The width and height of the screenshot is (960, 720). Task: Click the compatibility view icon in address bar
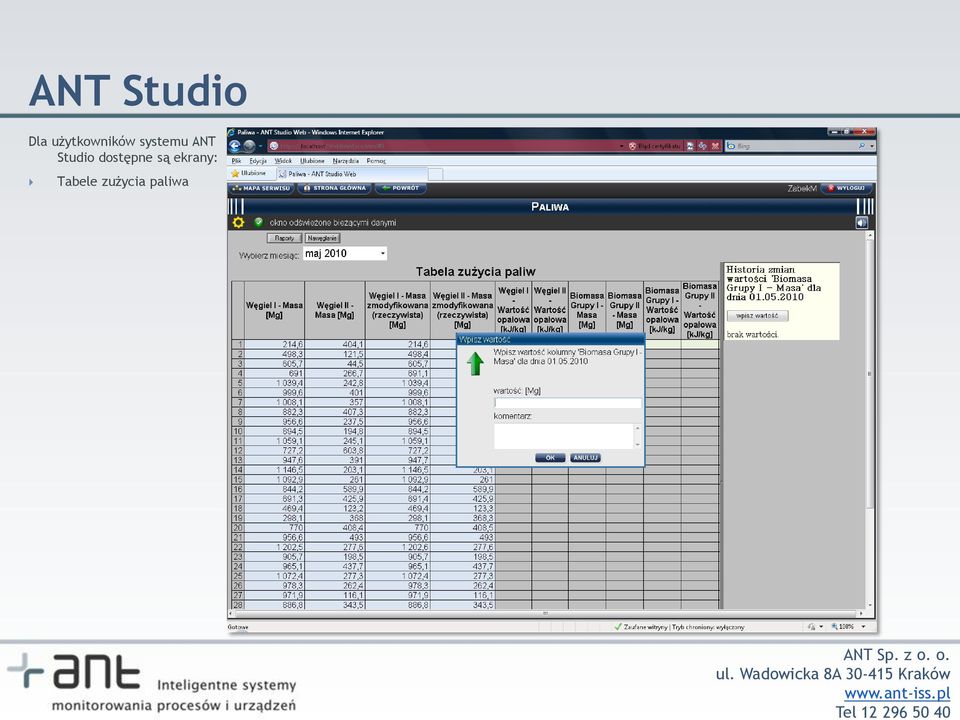691,146
